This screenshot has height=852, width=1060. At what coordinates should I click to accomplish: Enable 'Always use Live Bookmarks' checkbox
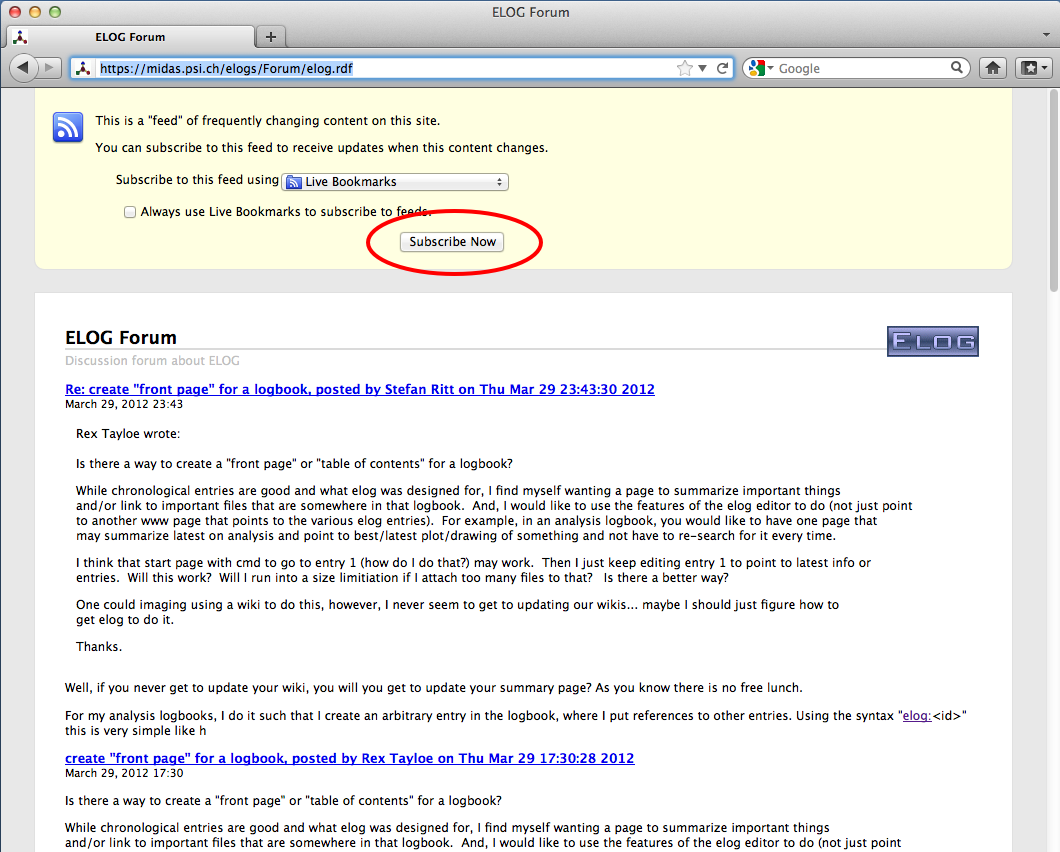tap(130, 212)
